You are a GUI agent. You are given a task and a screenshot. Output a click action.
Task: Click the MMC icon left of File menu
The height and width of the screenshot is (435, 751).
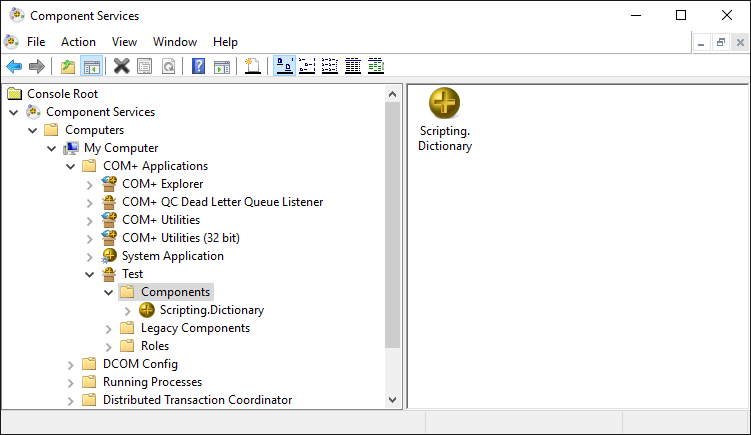point(11,42)
